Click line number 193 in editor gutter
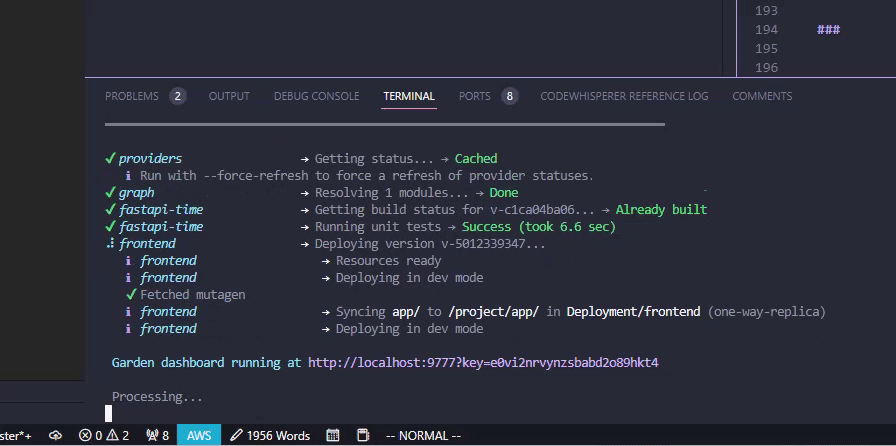 pyautogui.click(x=766, y=10)
